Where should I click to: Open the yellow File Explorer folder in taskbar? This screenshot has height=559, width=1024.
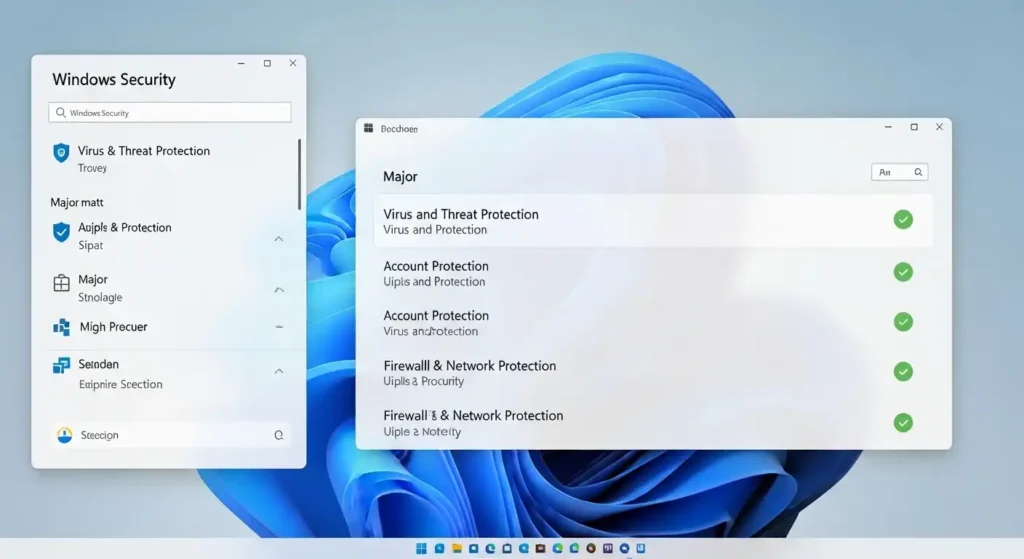tap(456, 549)
